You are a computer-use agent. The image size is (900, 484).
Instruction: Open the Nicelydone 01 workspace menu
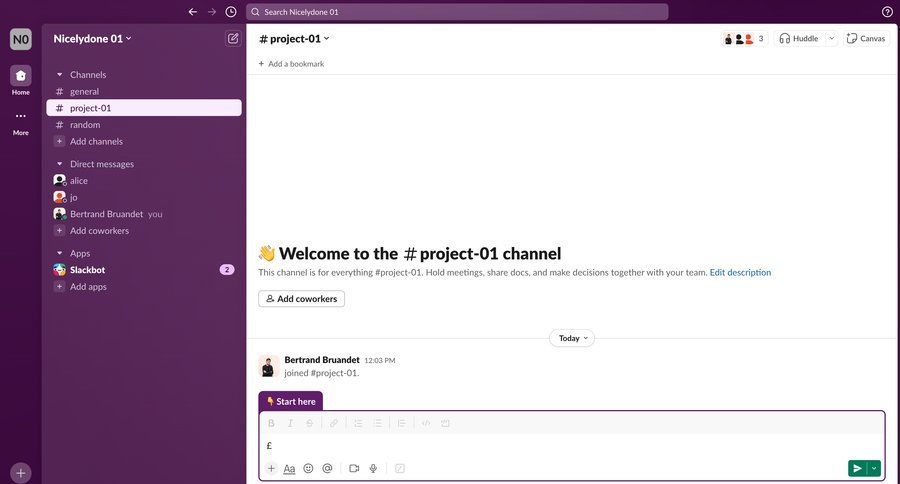92,38
